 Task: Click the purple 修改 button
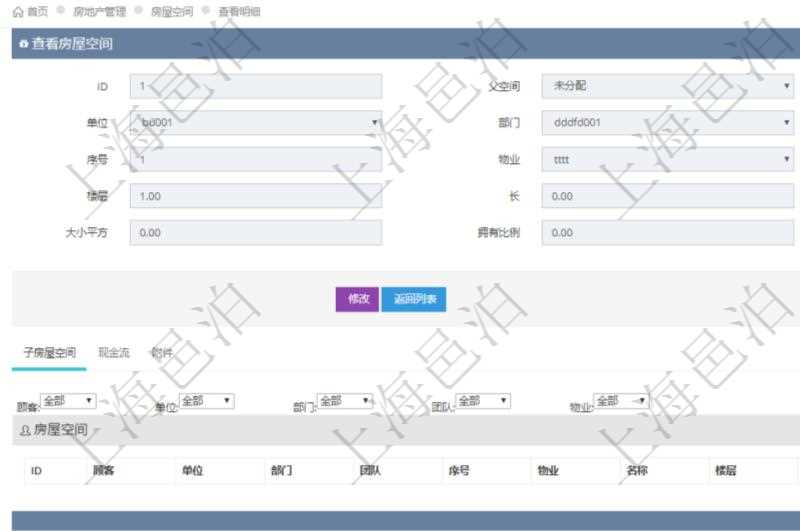click(x=357, y=299)
